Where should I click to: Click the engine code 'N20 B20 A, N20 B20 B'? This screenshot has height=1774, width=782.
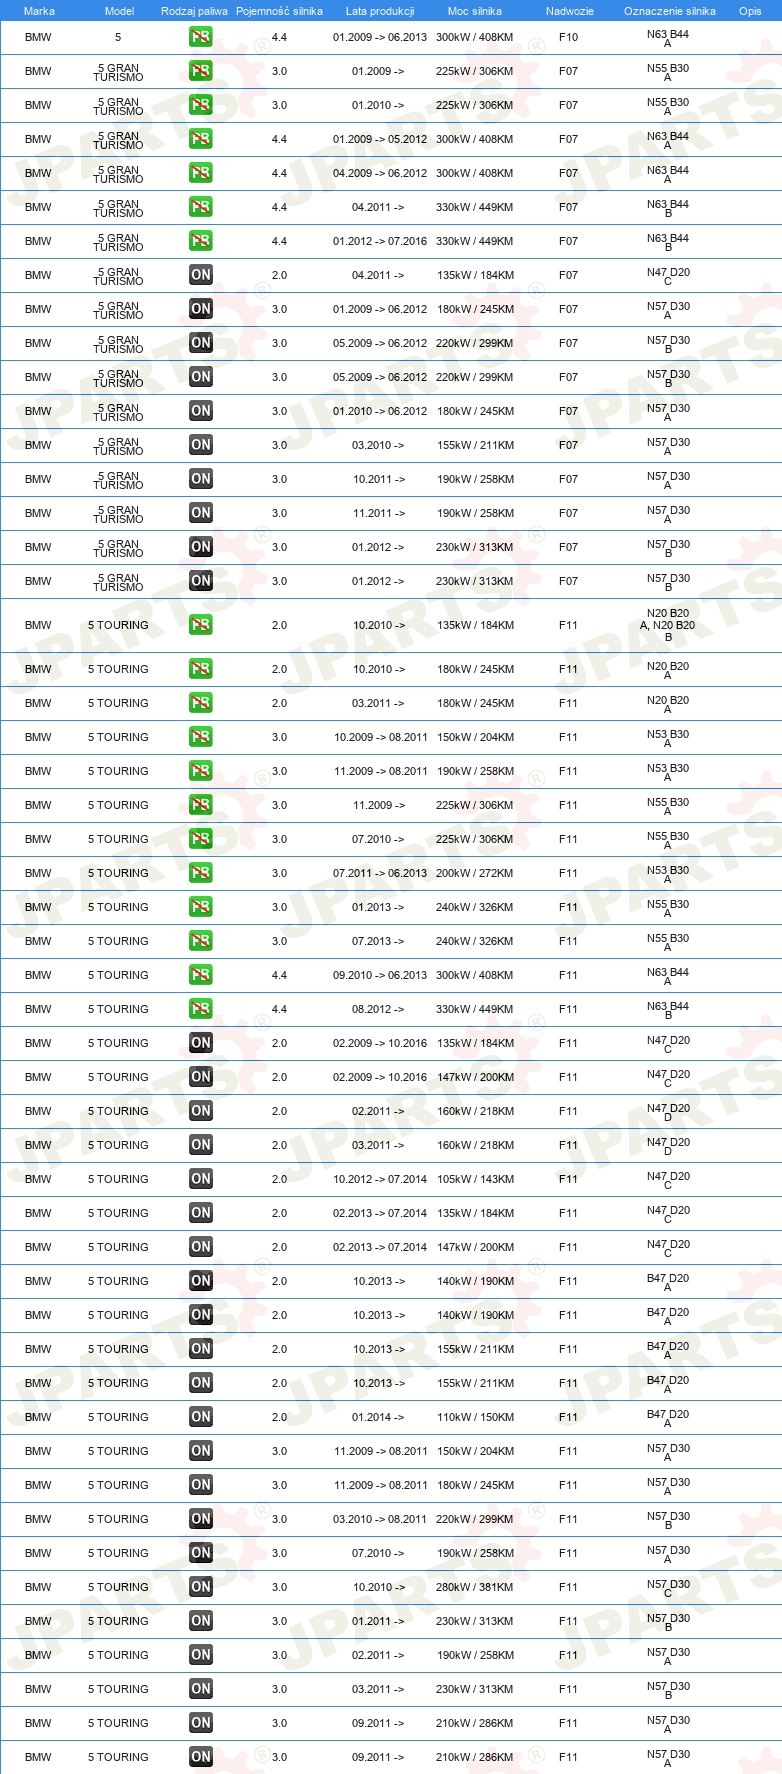pyautogui.click(x=669, y=625)
